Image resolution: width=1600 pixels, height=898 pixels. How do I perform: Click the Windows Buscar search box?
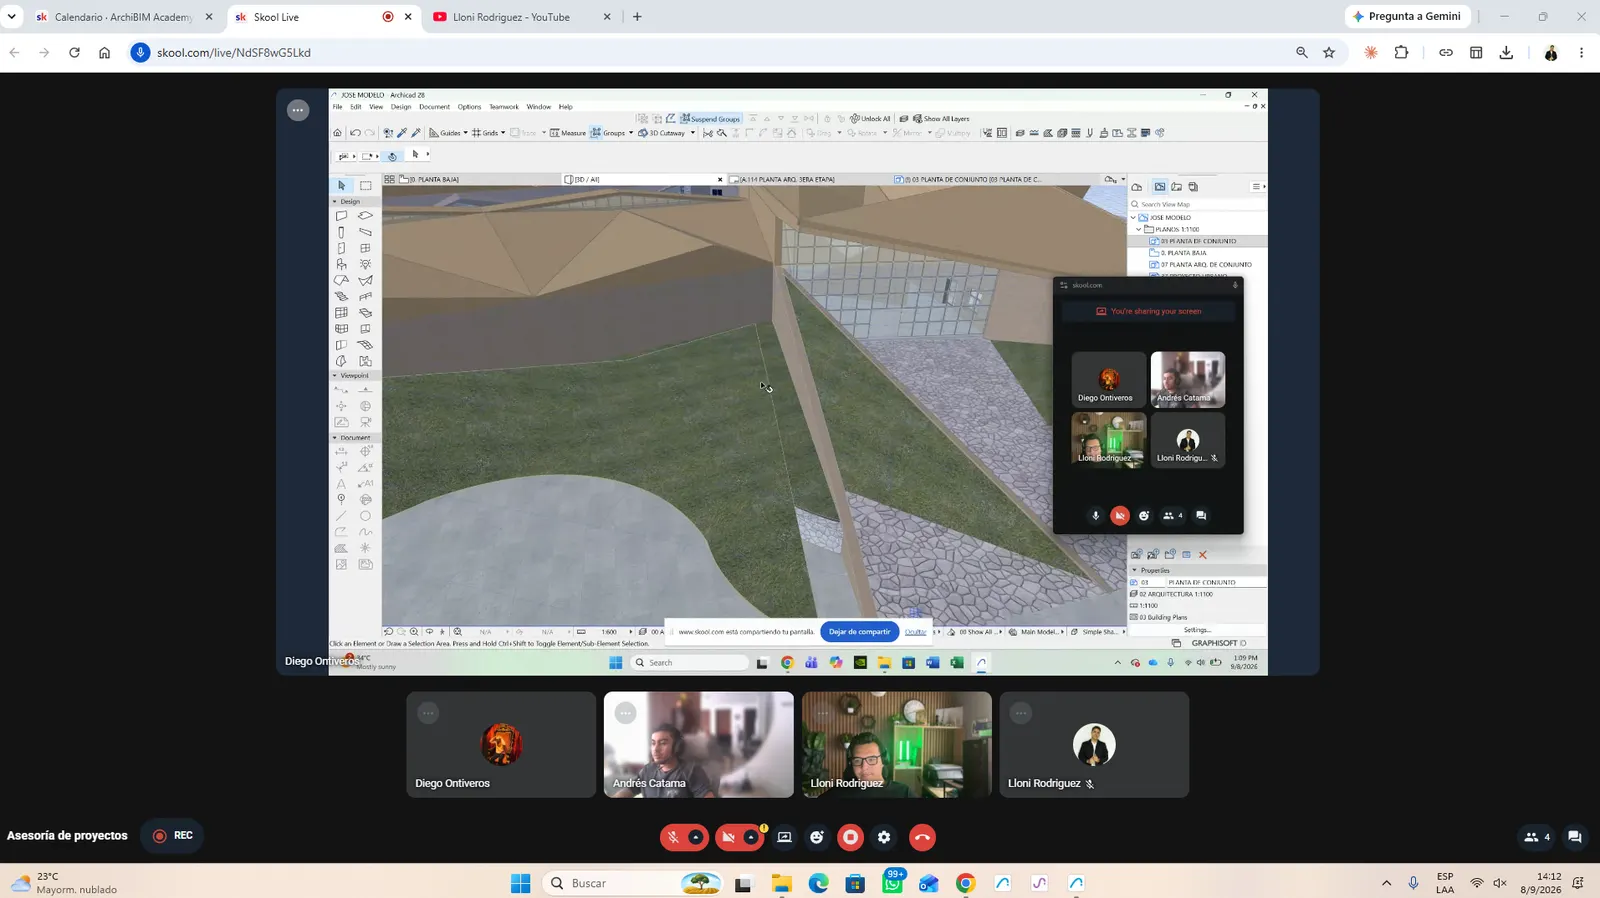[x=633, y=883]
